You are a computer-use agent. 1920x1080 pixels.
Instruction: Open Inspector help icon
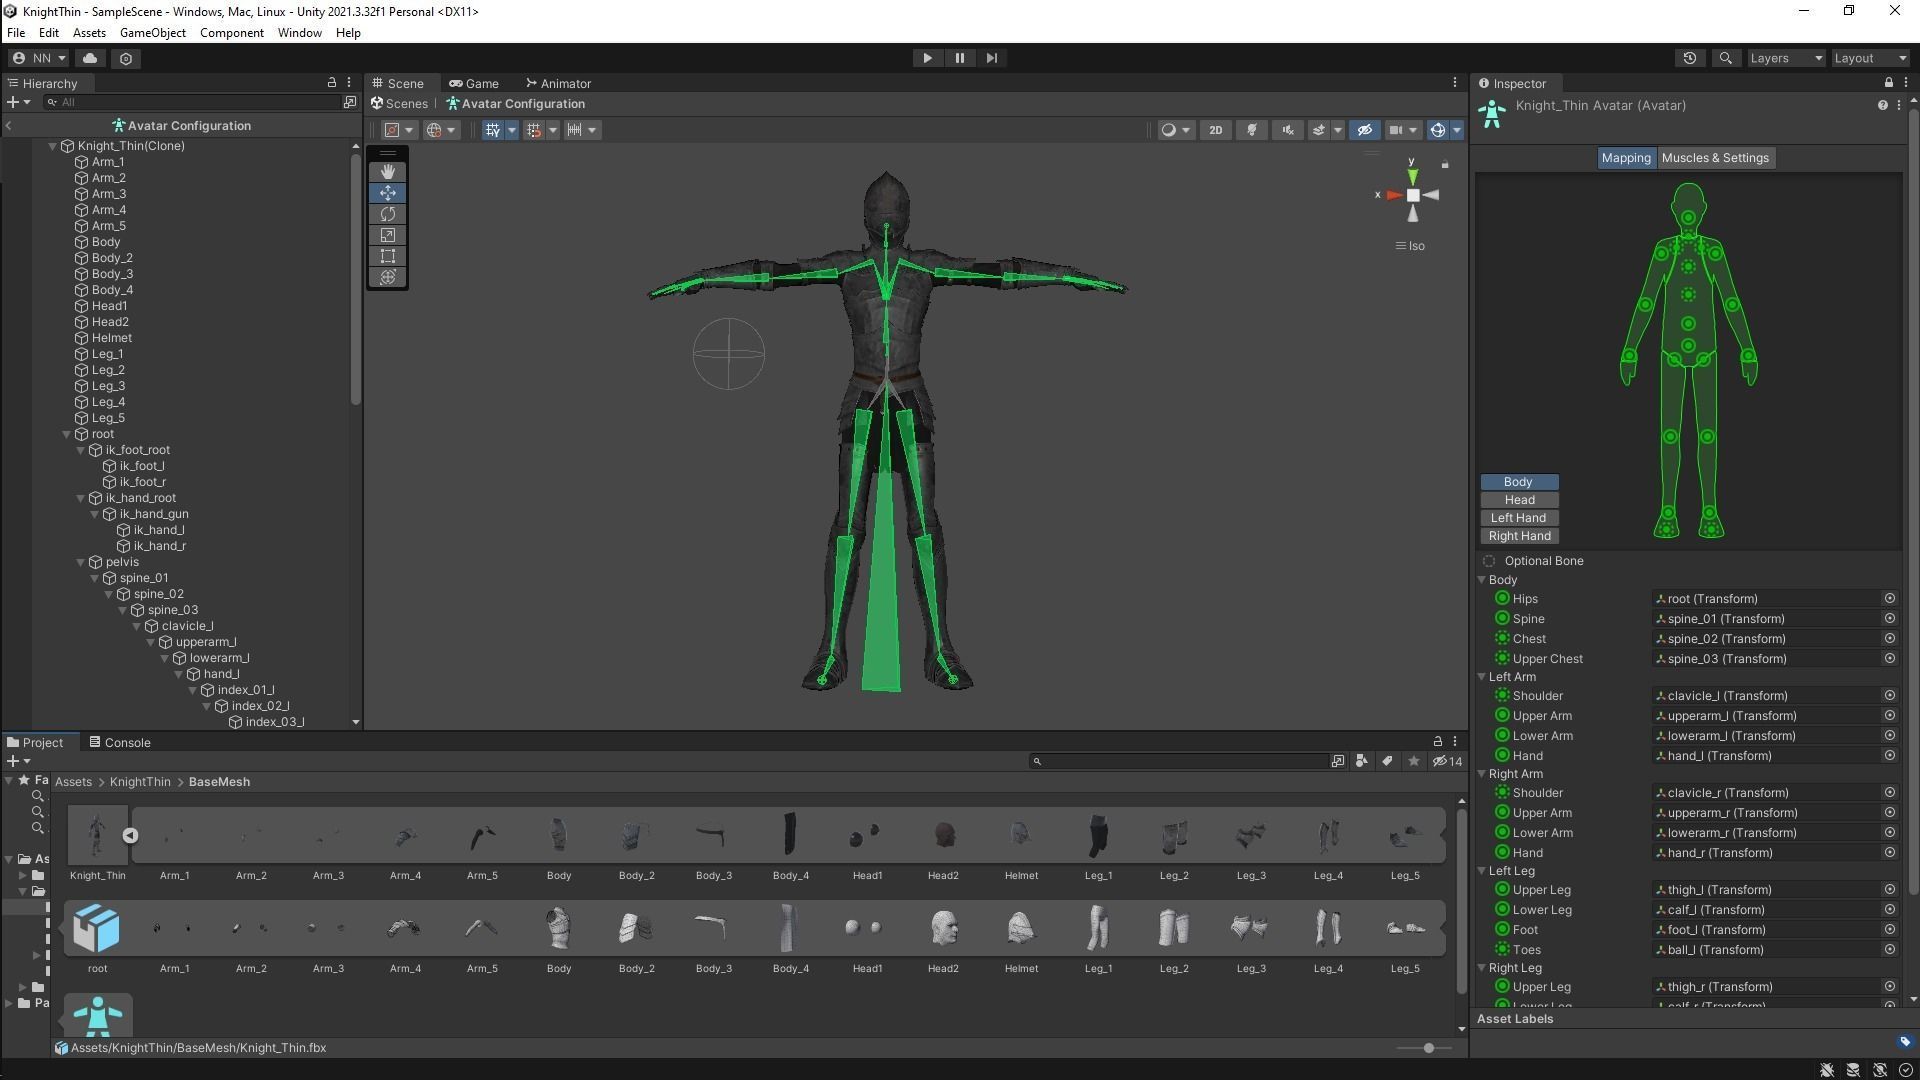click(1882, 105)
